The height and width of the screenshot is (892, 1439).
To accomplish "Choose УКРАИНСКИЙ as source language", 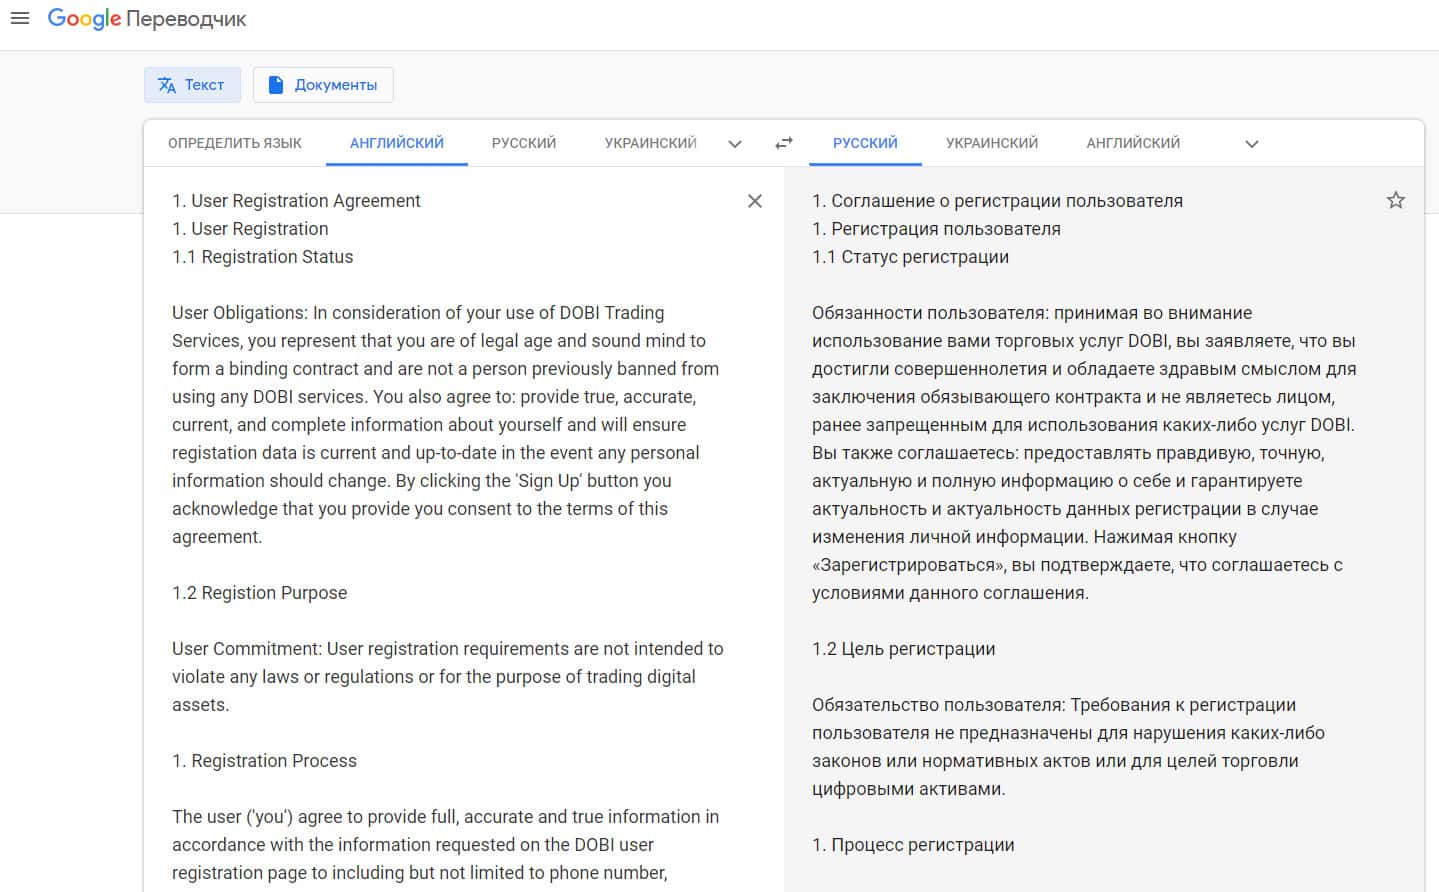I will 650,143.
